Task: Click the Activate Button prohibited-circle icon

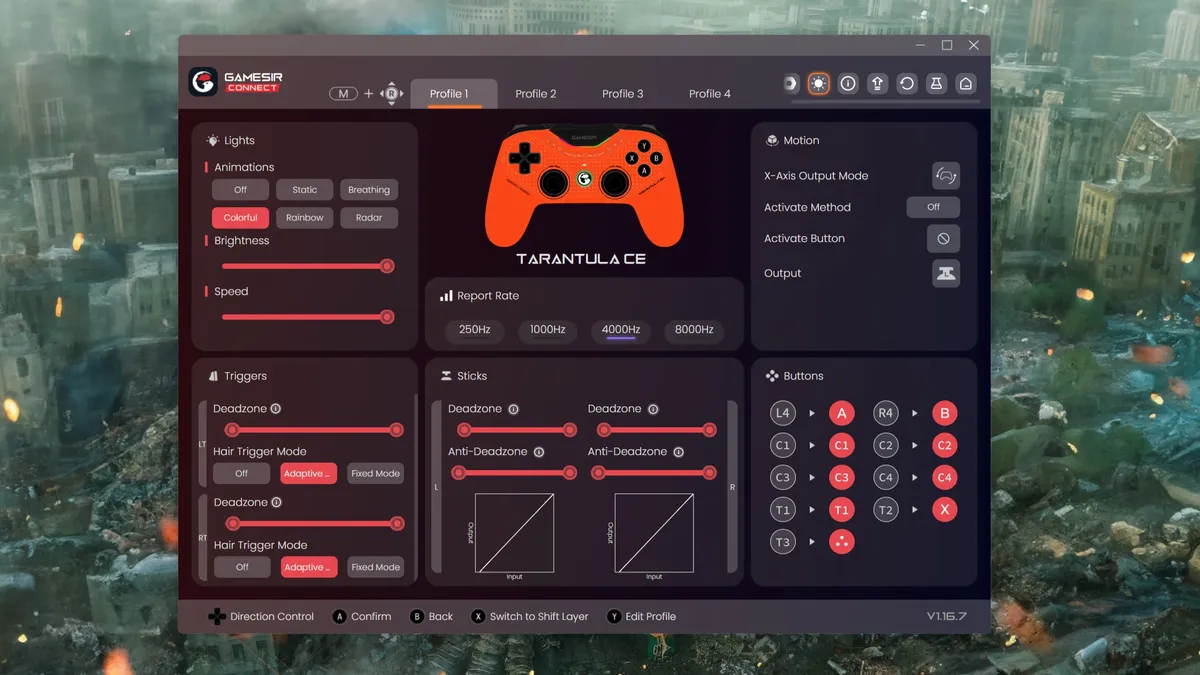Action: (943, 239)
